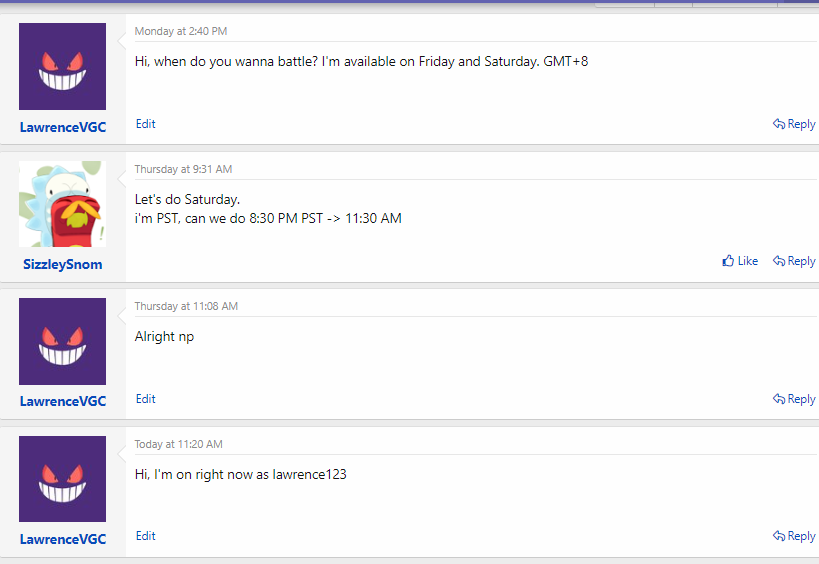
Task: Open "Thursday at 9:31 AM" timestamp permalink
Action: [183, 169]
